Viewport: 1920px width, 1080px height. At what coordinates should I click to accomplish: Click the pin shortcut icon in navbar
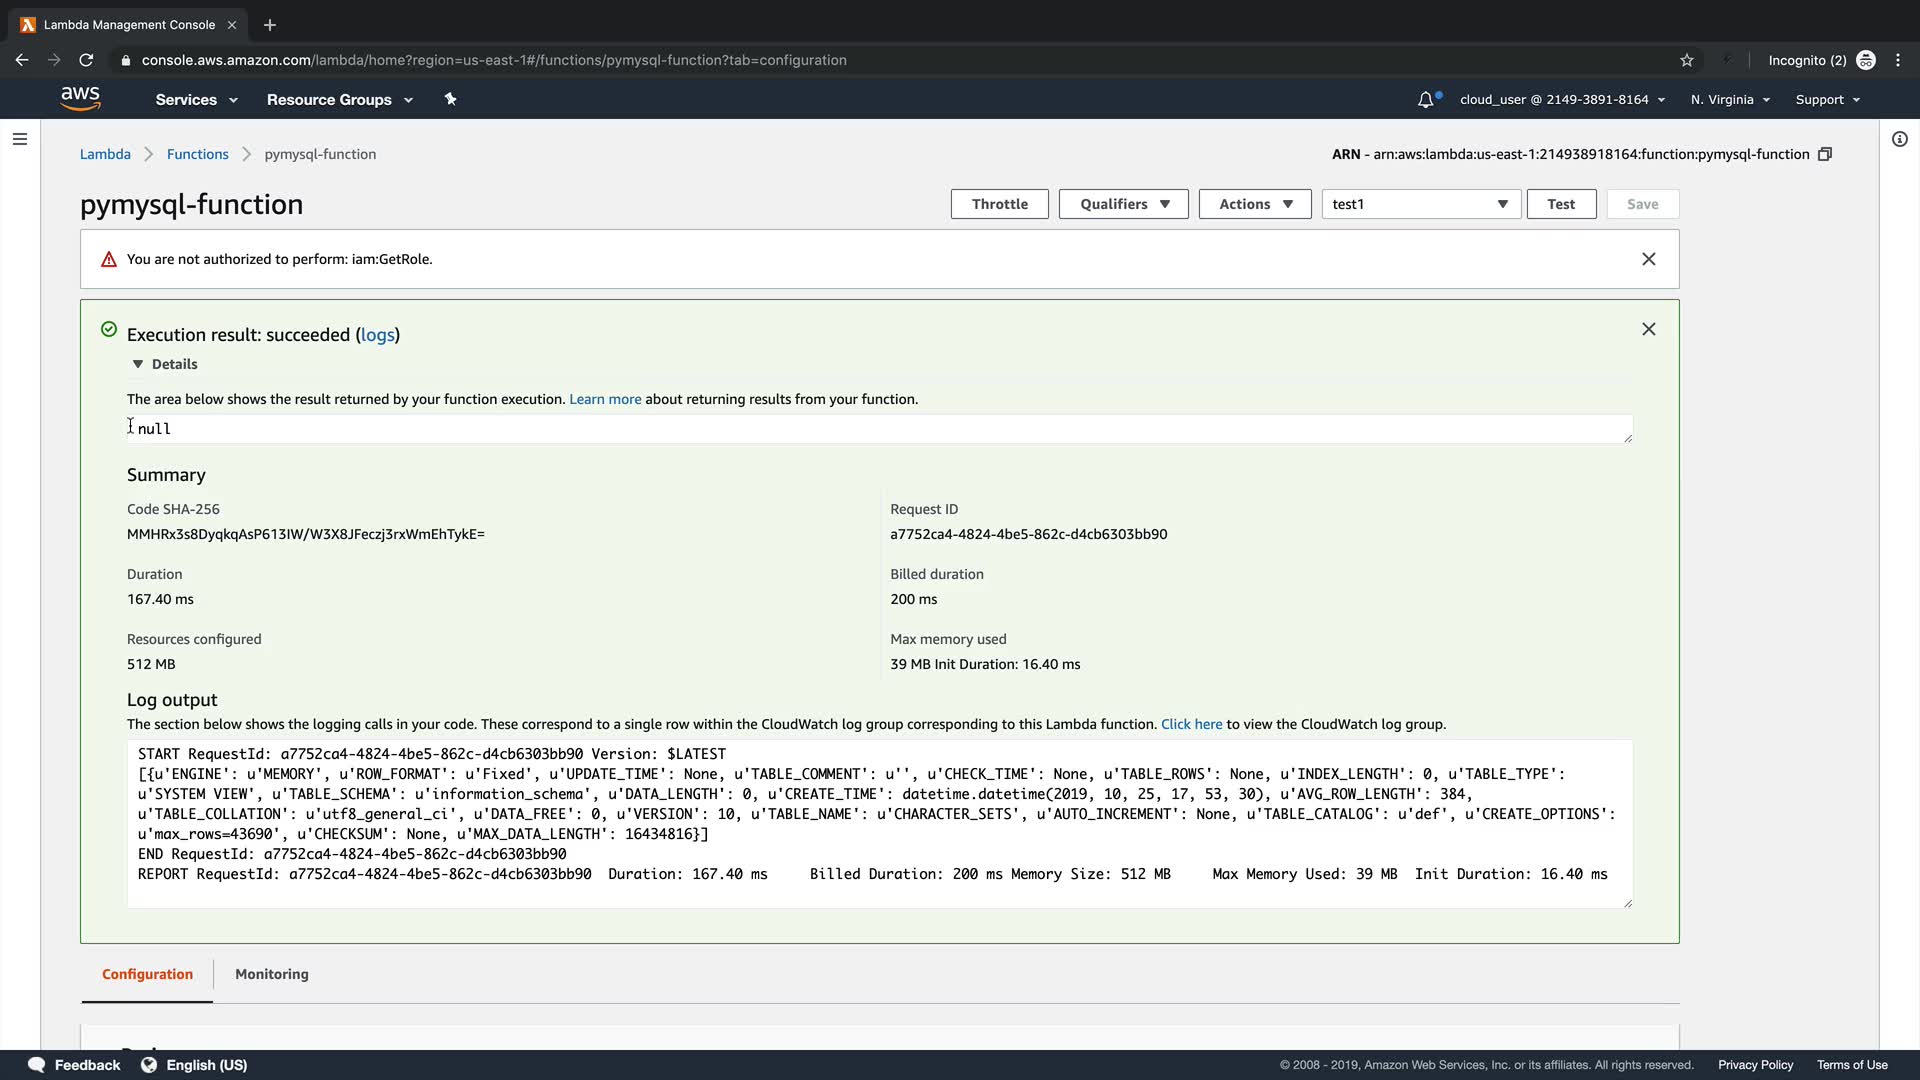[450, 99]
